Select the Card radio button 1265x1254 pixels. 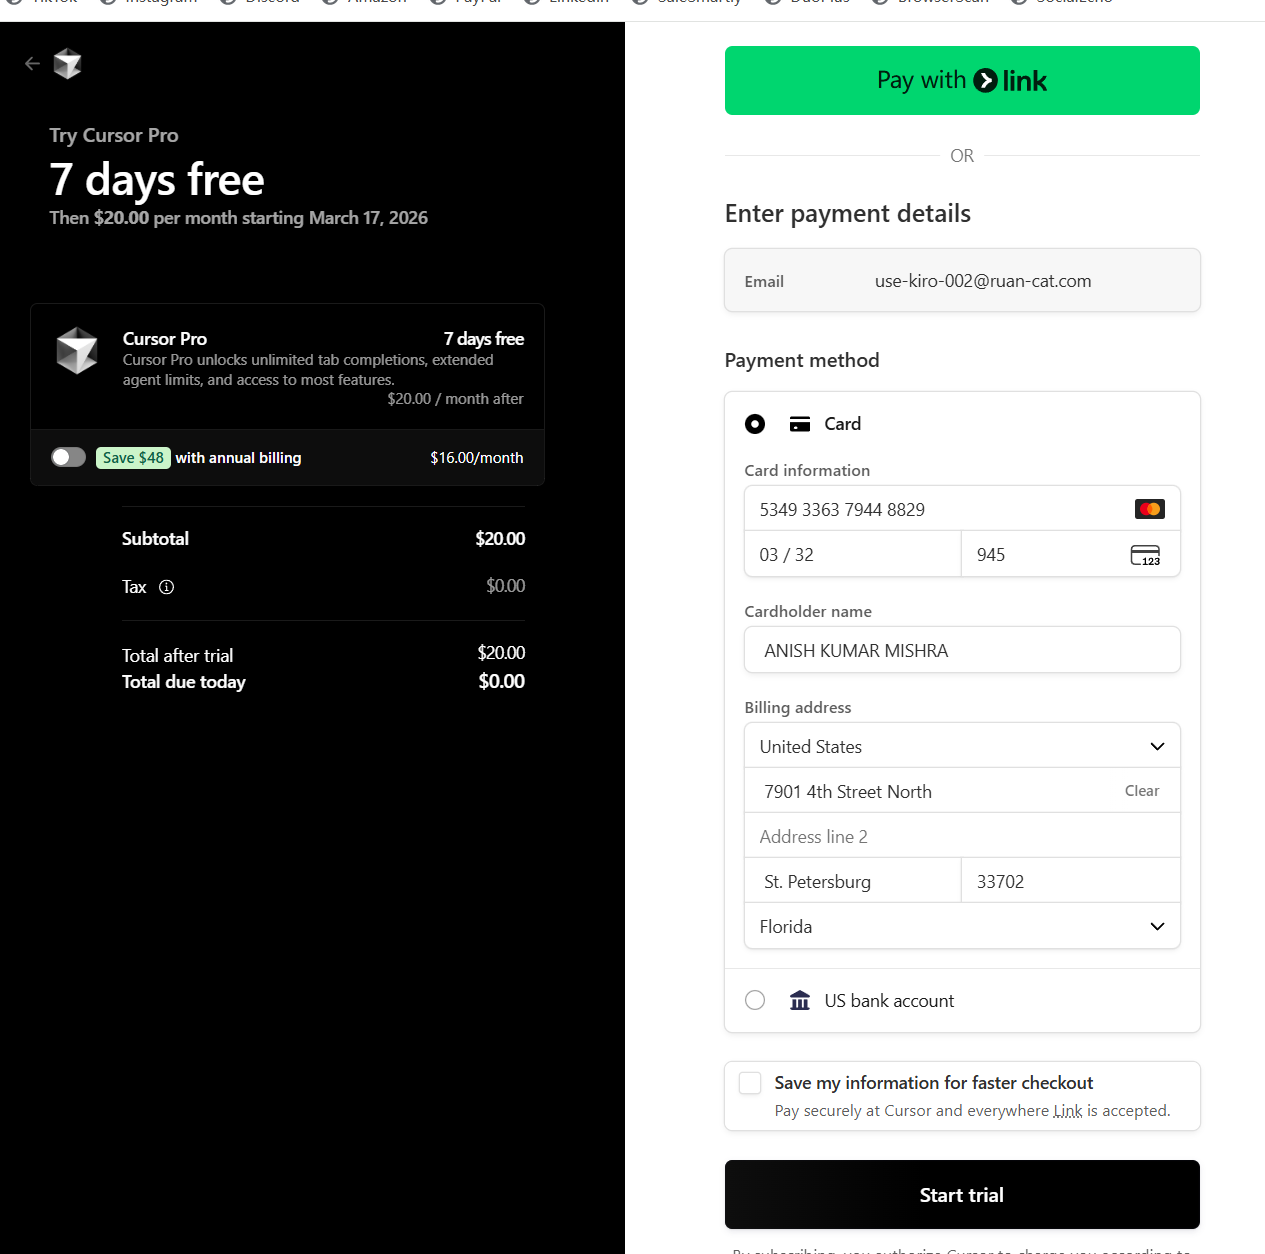[x=755, y=424]
